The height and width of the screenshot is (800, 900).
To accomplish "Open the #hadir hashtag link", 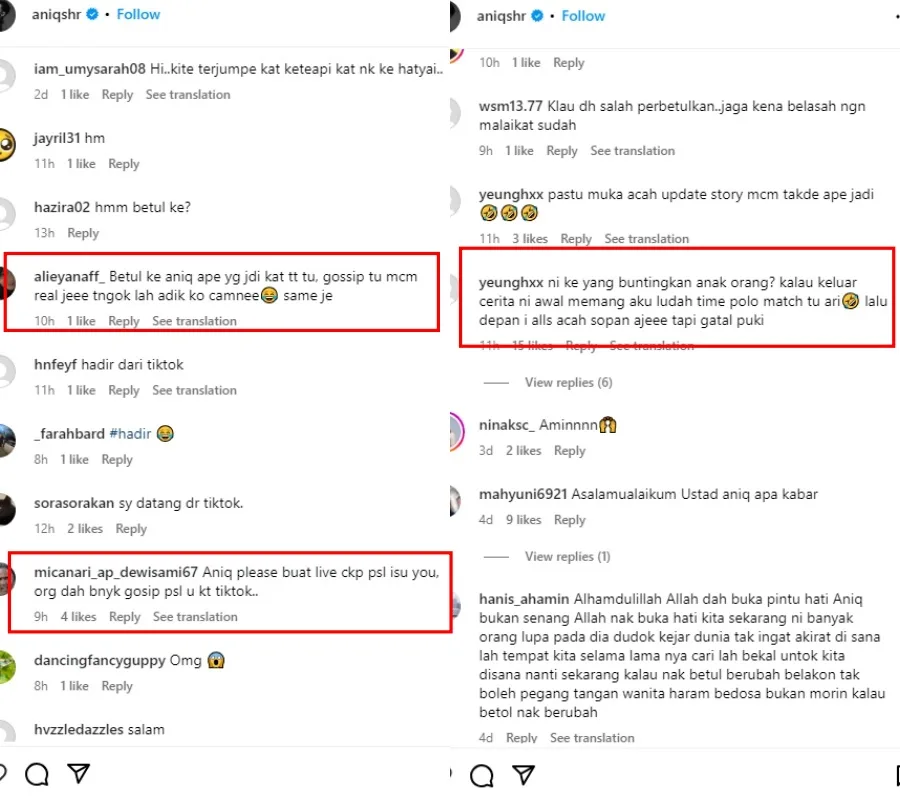I will [x=130, y=434].
